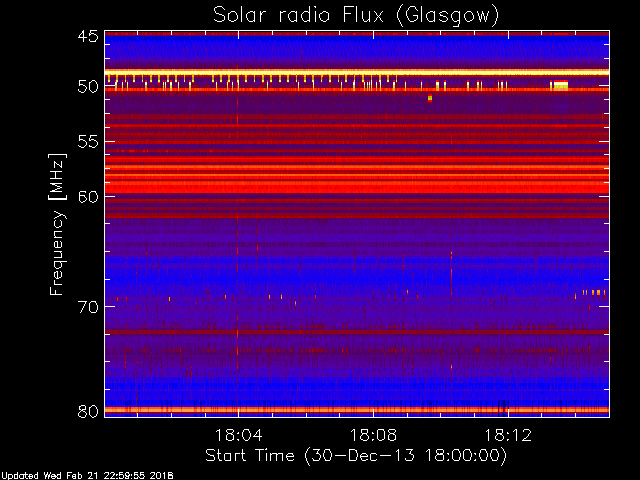640x480 pixels.
Task: Select the 60 MHz tick label
Action: (x=87, y=196)
